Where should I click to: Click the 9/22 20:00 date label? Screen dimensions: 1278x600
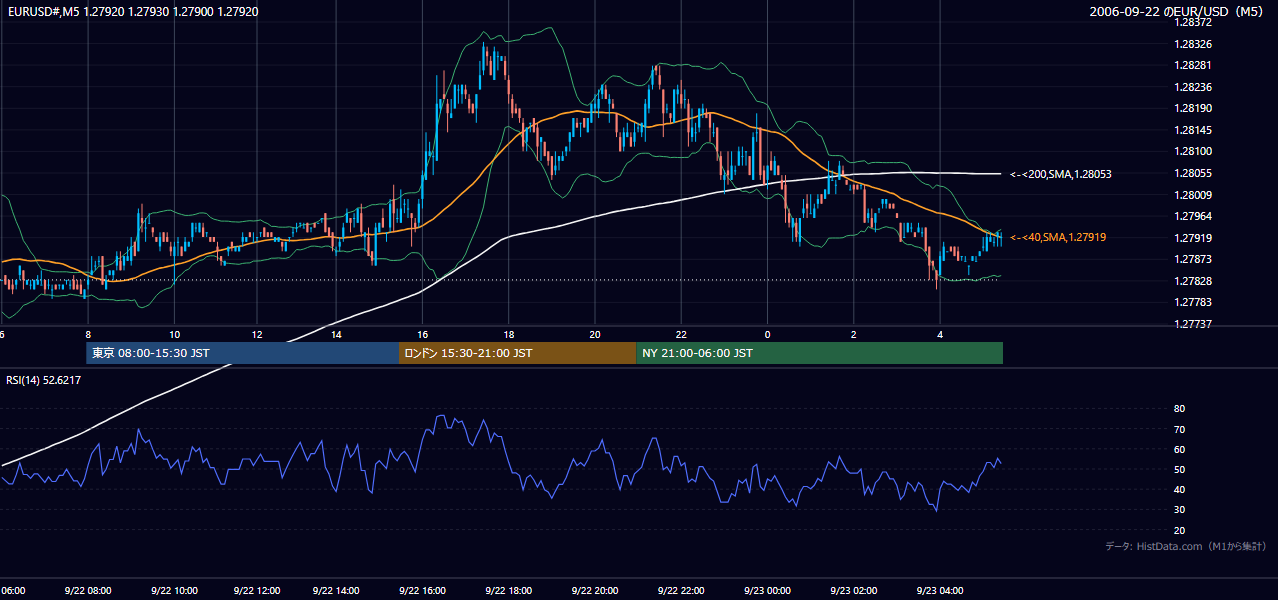(594, 591)
